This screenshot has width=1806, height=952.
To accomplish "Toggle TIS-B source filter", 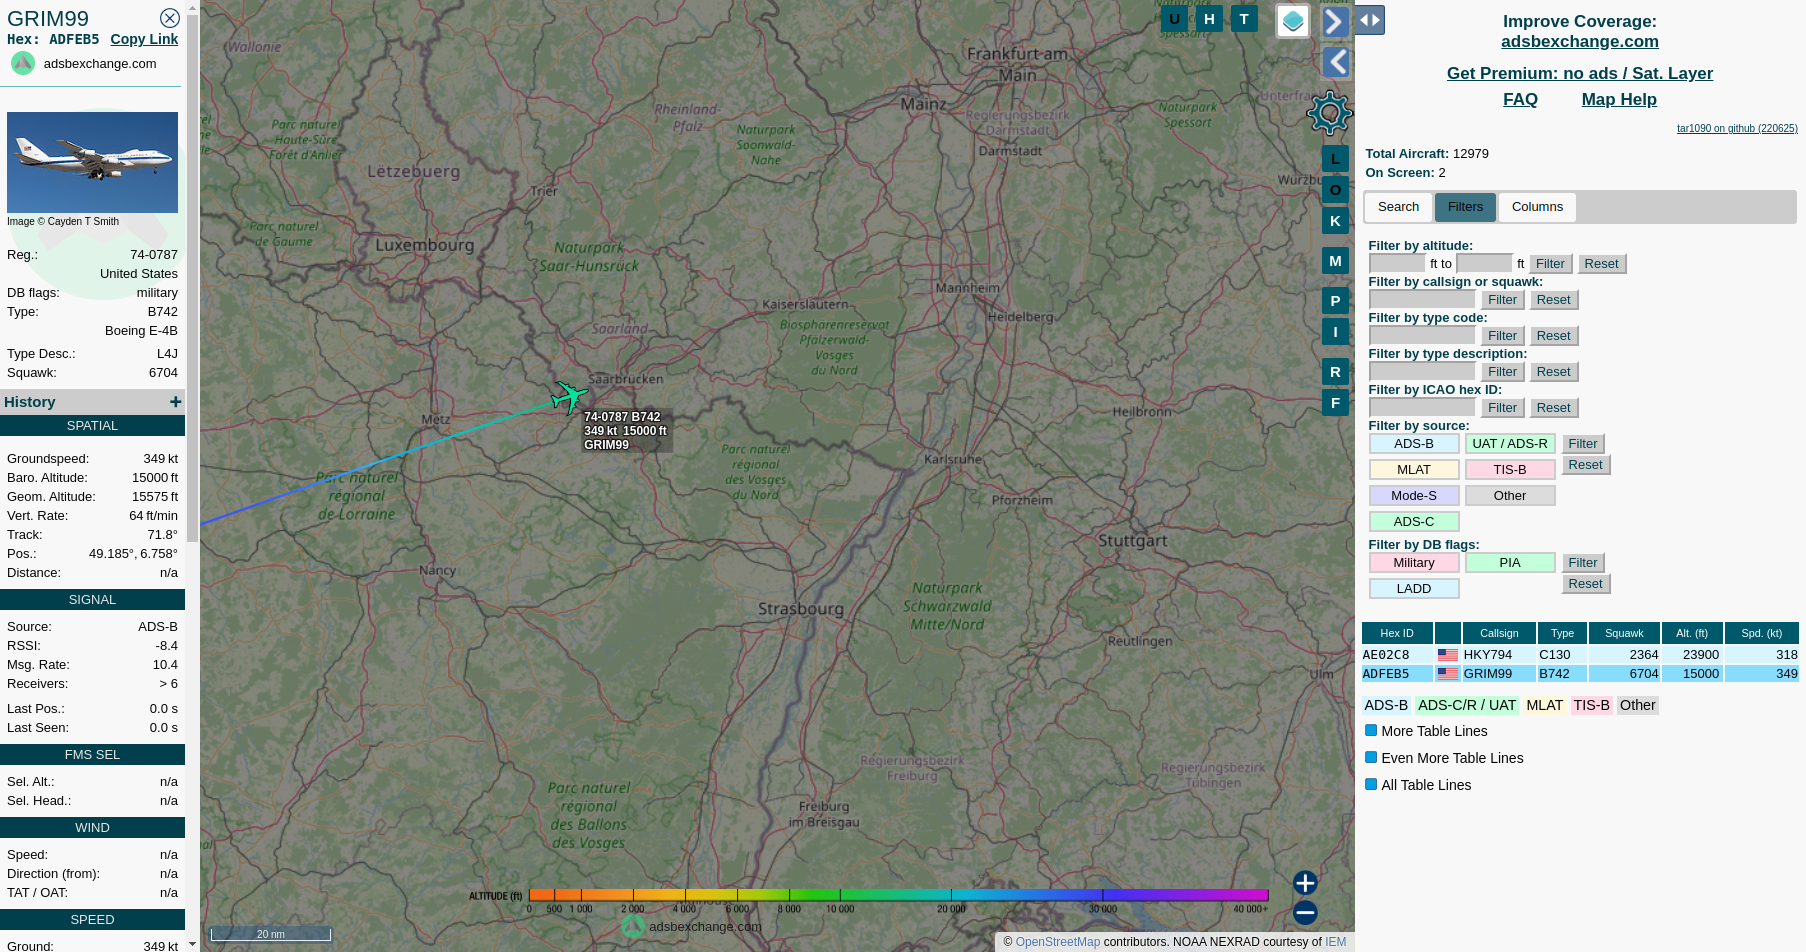I will (1510, 470).
